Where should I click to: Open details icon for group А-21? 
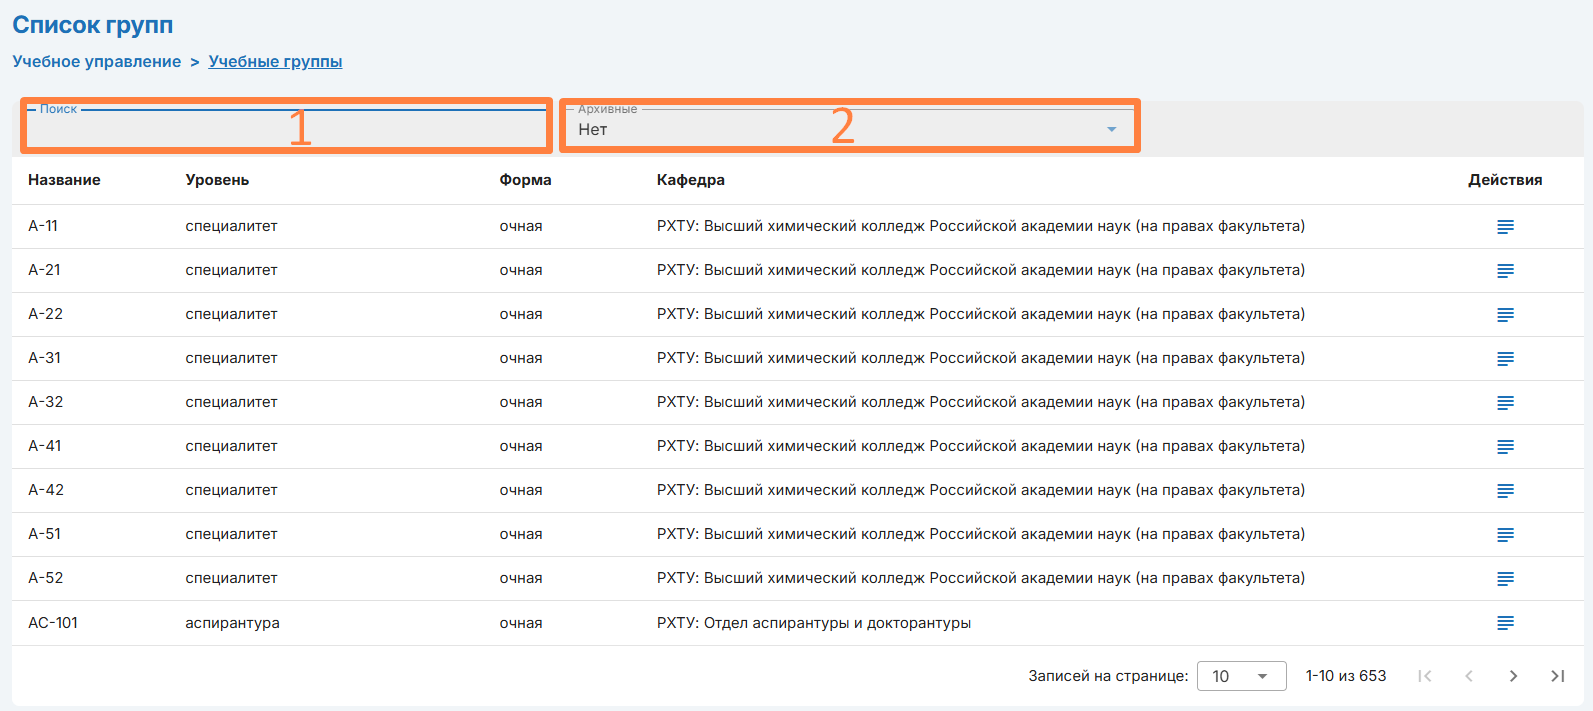click(x=1505, y=271)
